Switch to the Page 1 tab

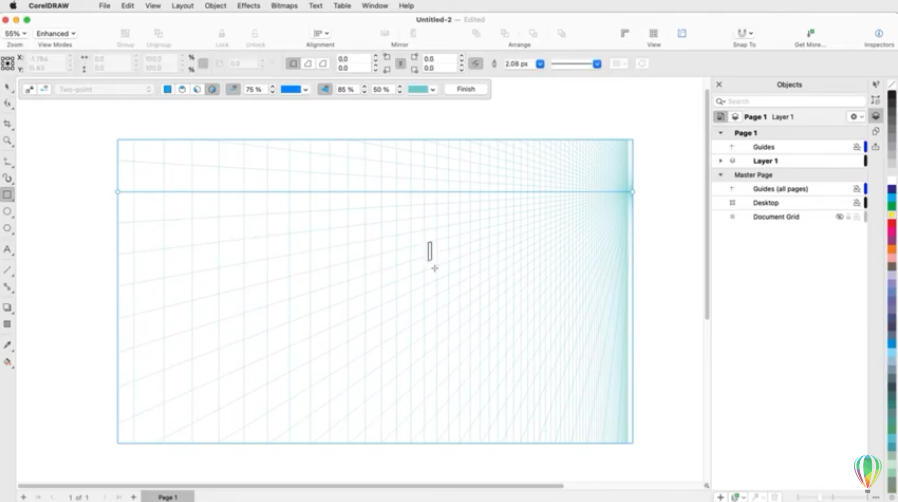[168, 497]
